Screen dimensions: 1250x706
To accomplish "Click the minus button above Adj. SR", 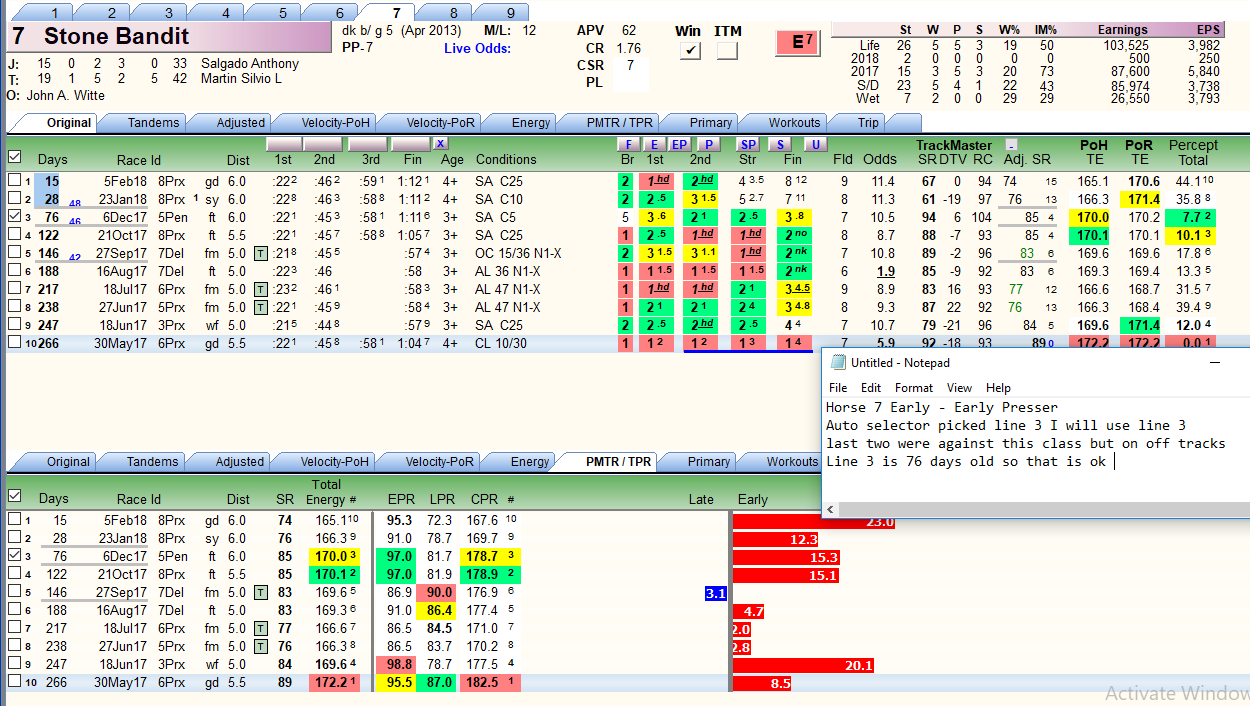I will (1011, 145).
